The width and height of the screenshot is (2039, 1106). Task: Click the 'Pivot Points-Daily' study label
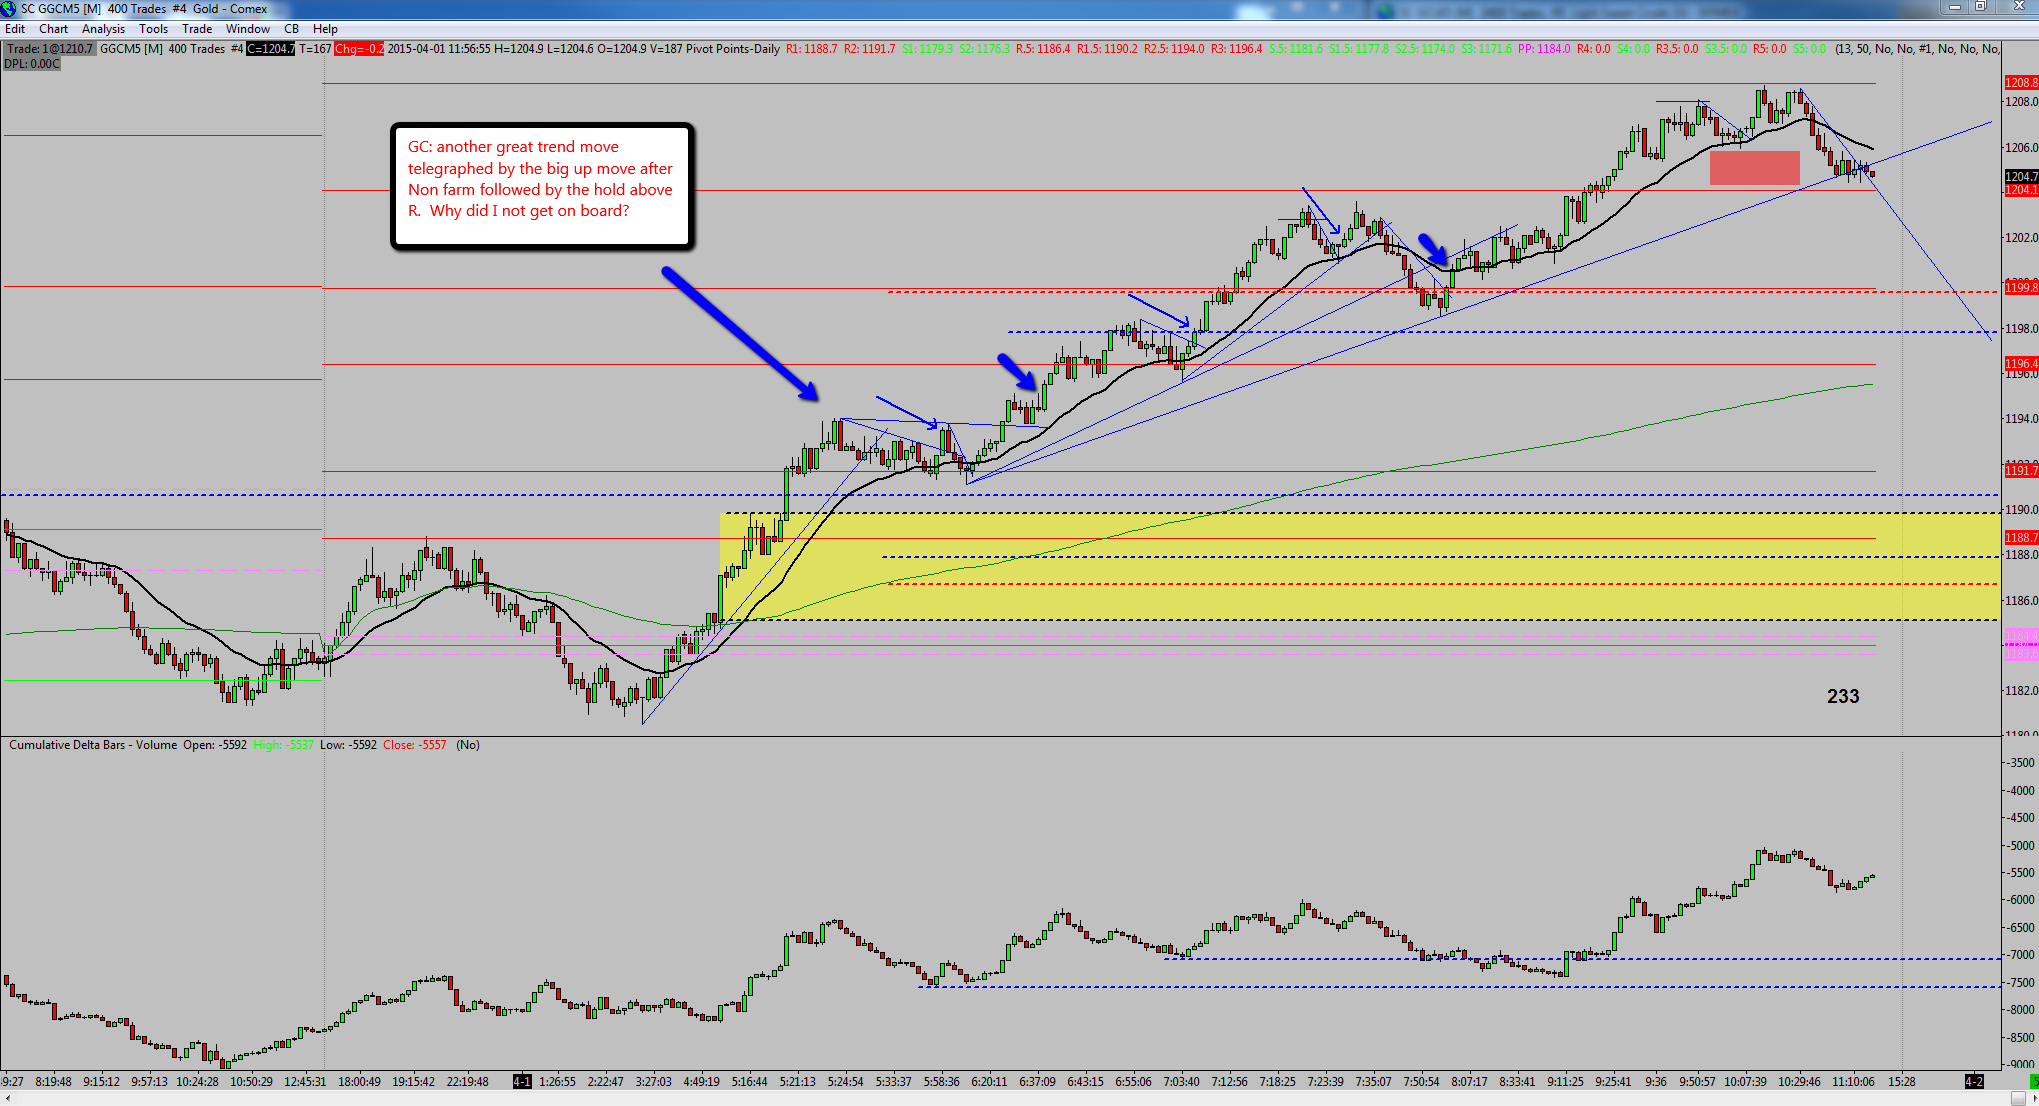(x=733, y=49)
